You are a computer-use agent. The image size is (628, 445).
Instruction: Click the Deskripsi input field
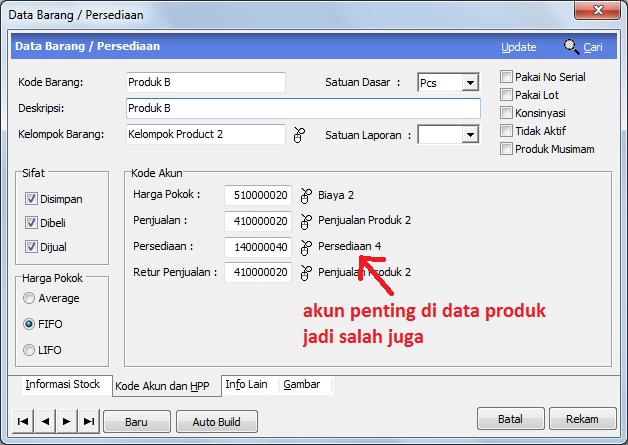coord(303,108)
